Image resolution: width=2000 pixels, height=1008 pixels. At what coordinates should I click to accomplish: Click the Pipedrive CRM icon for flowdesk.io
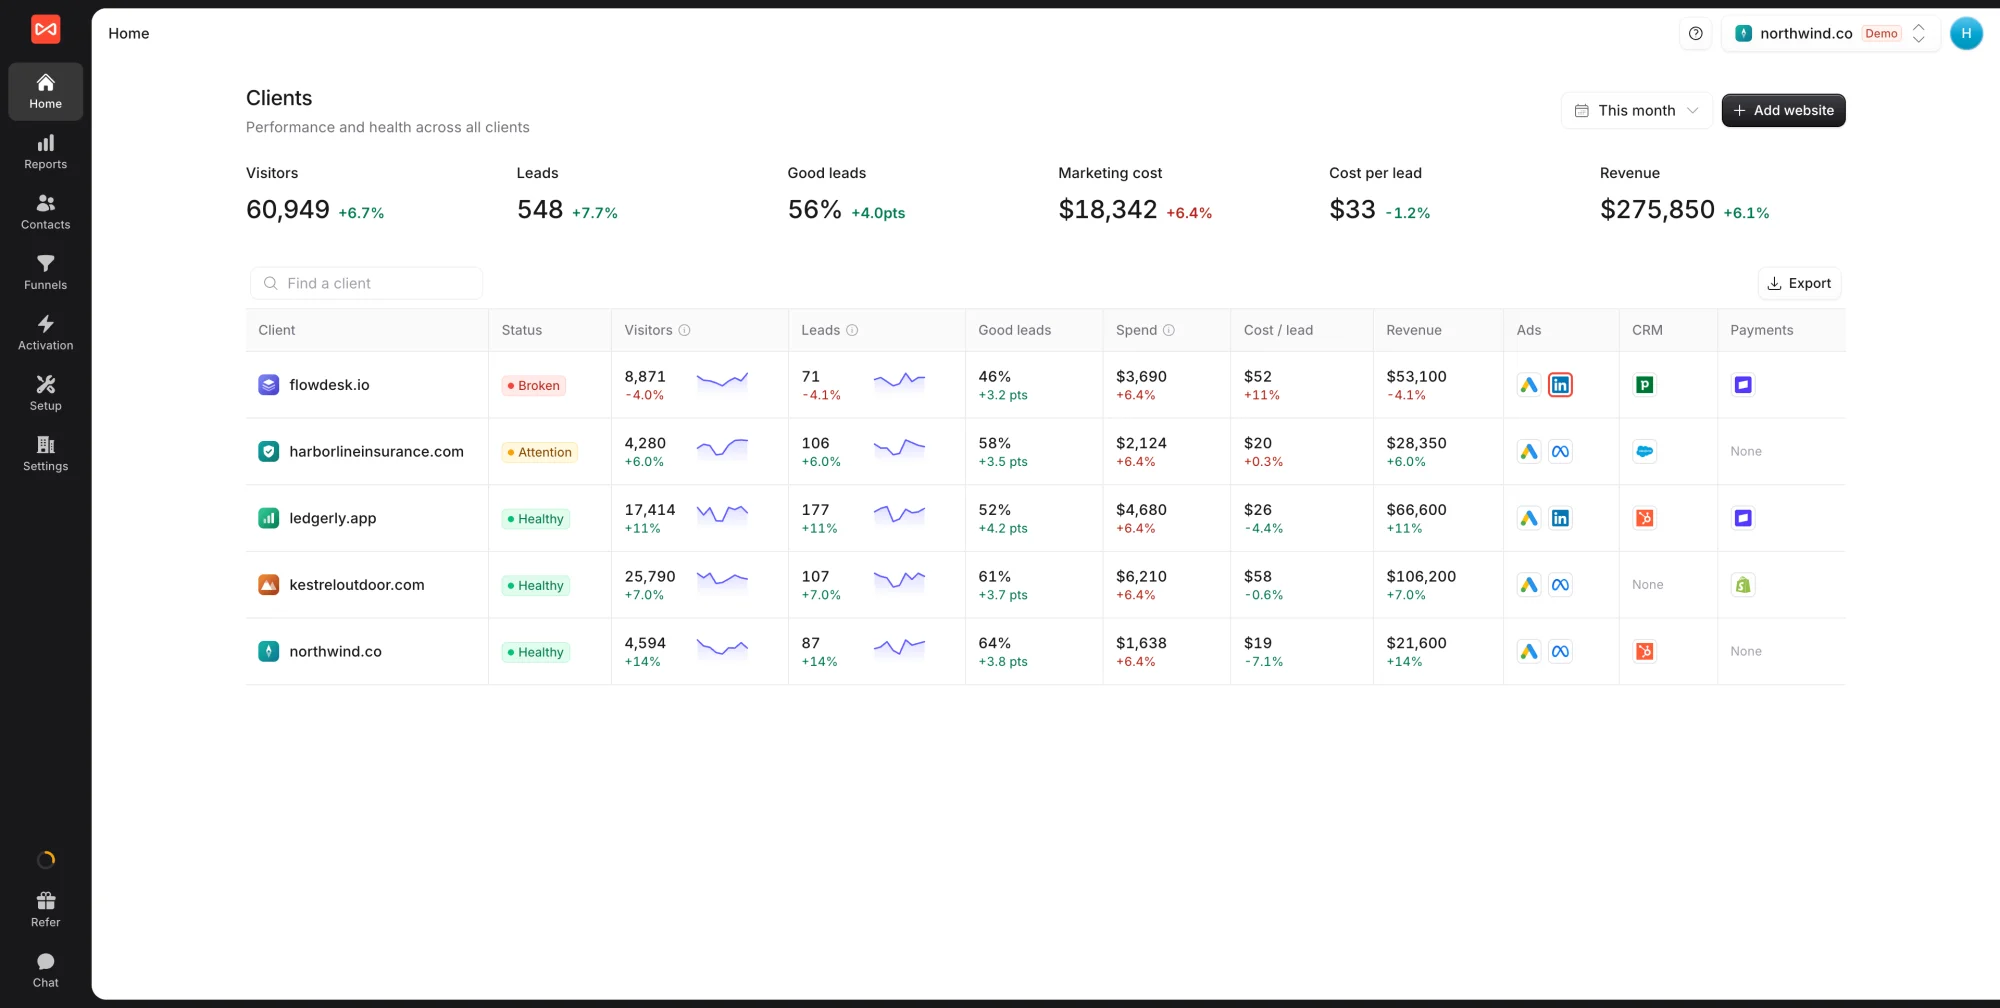coord(1645,385)
